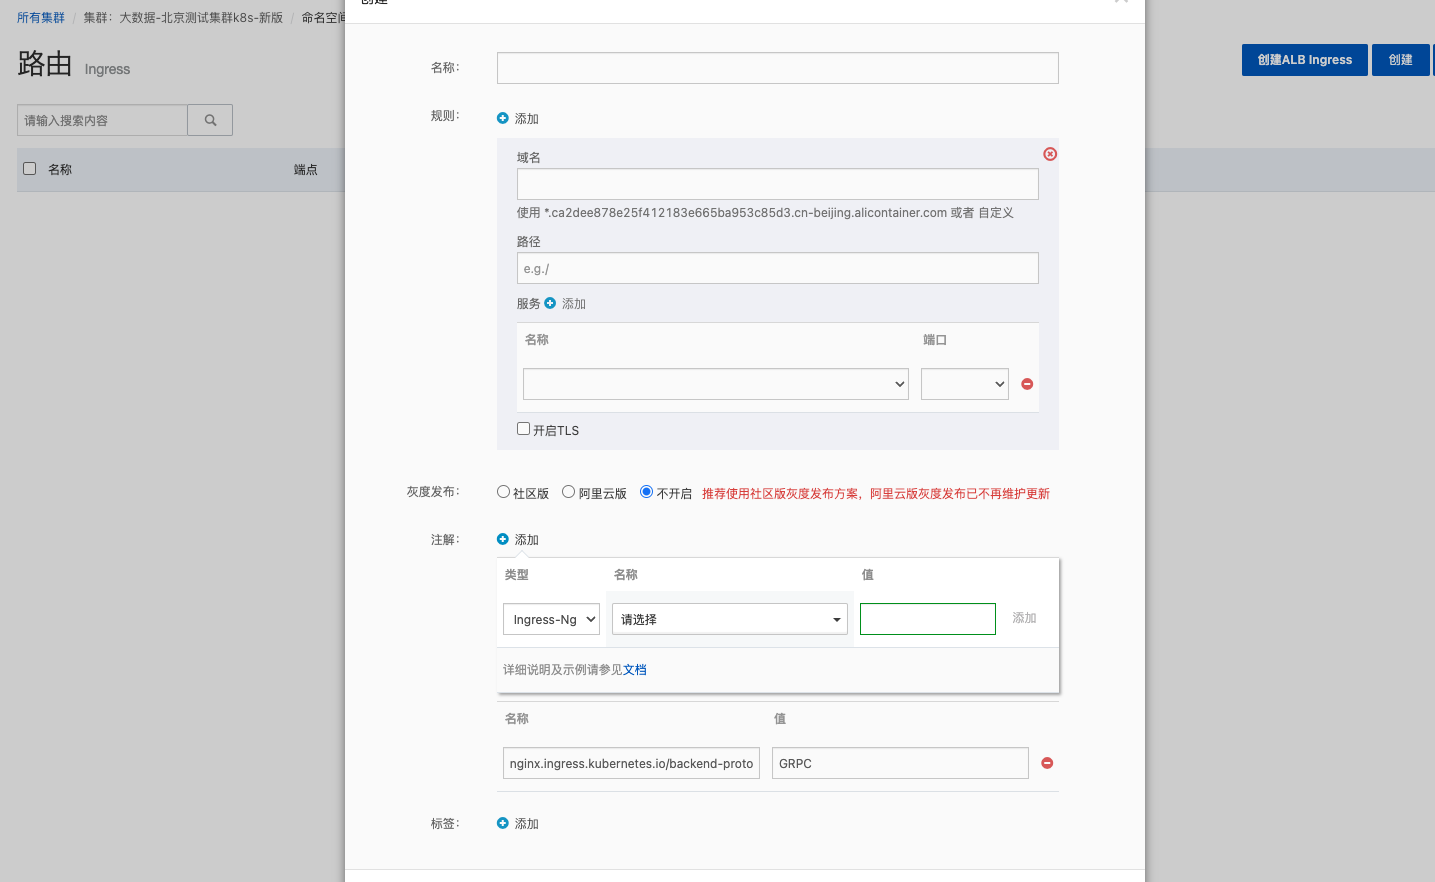
Task: Click the search box with 请输入搜索内容 placeholder
Action: [x=102, y=120]
